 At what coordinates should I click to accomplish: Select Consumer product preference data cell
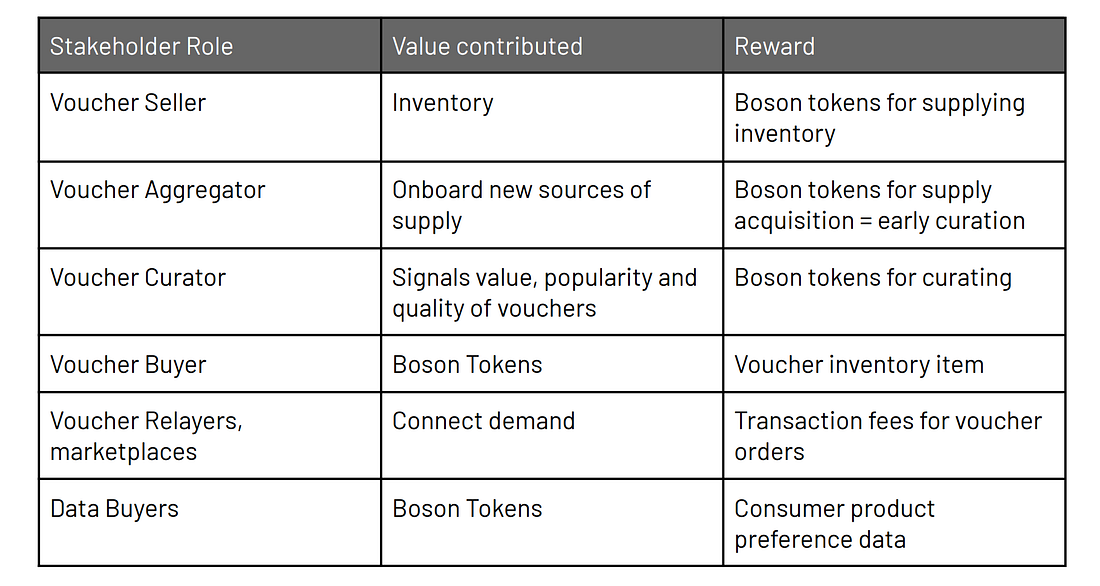coord(894,523)
